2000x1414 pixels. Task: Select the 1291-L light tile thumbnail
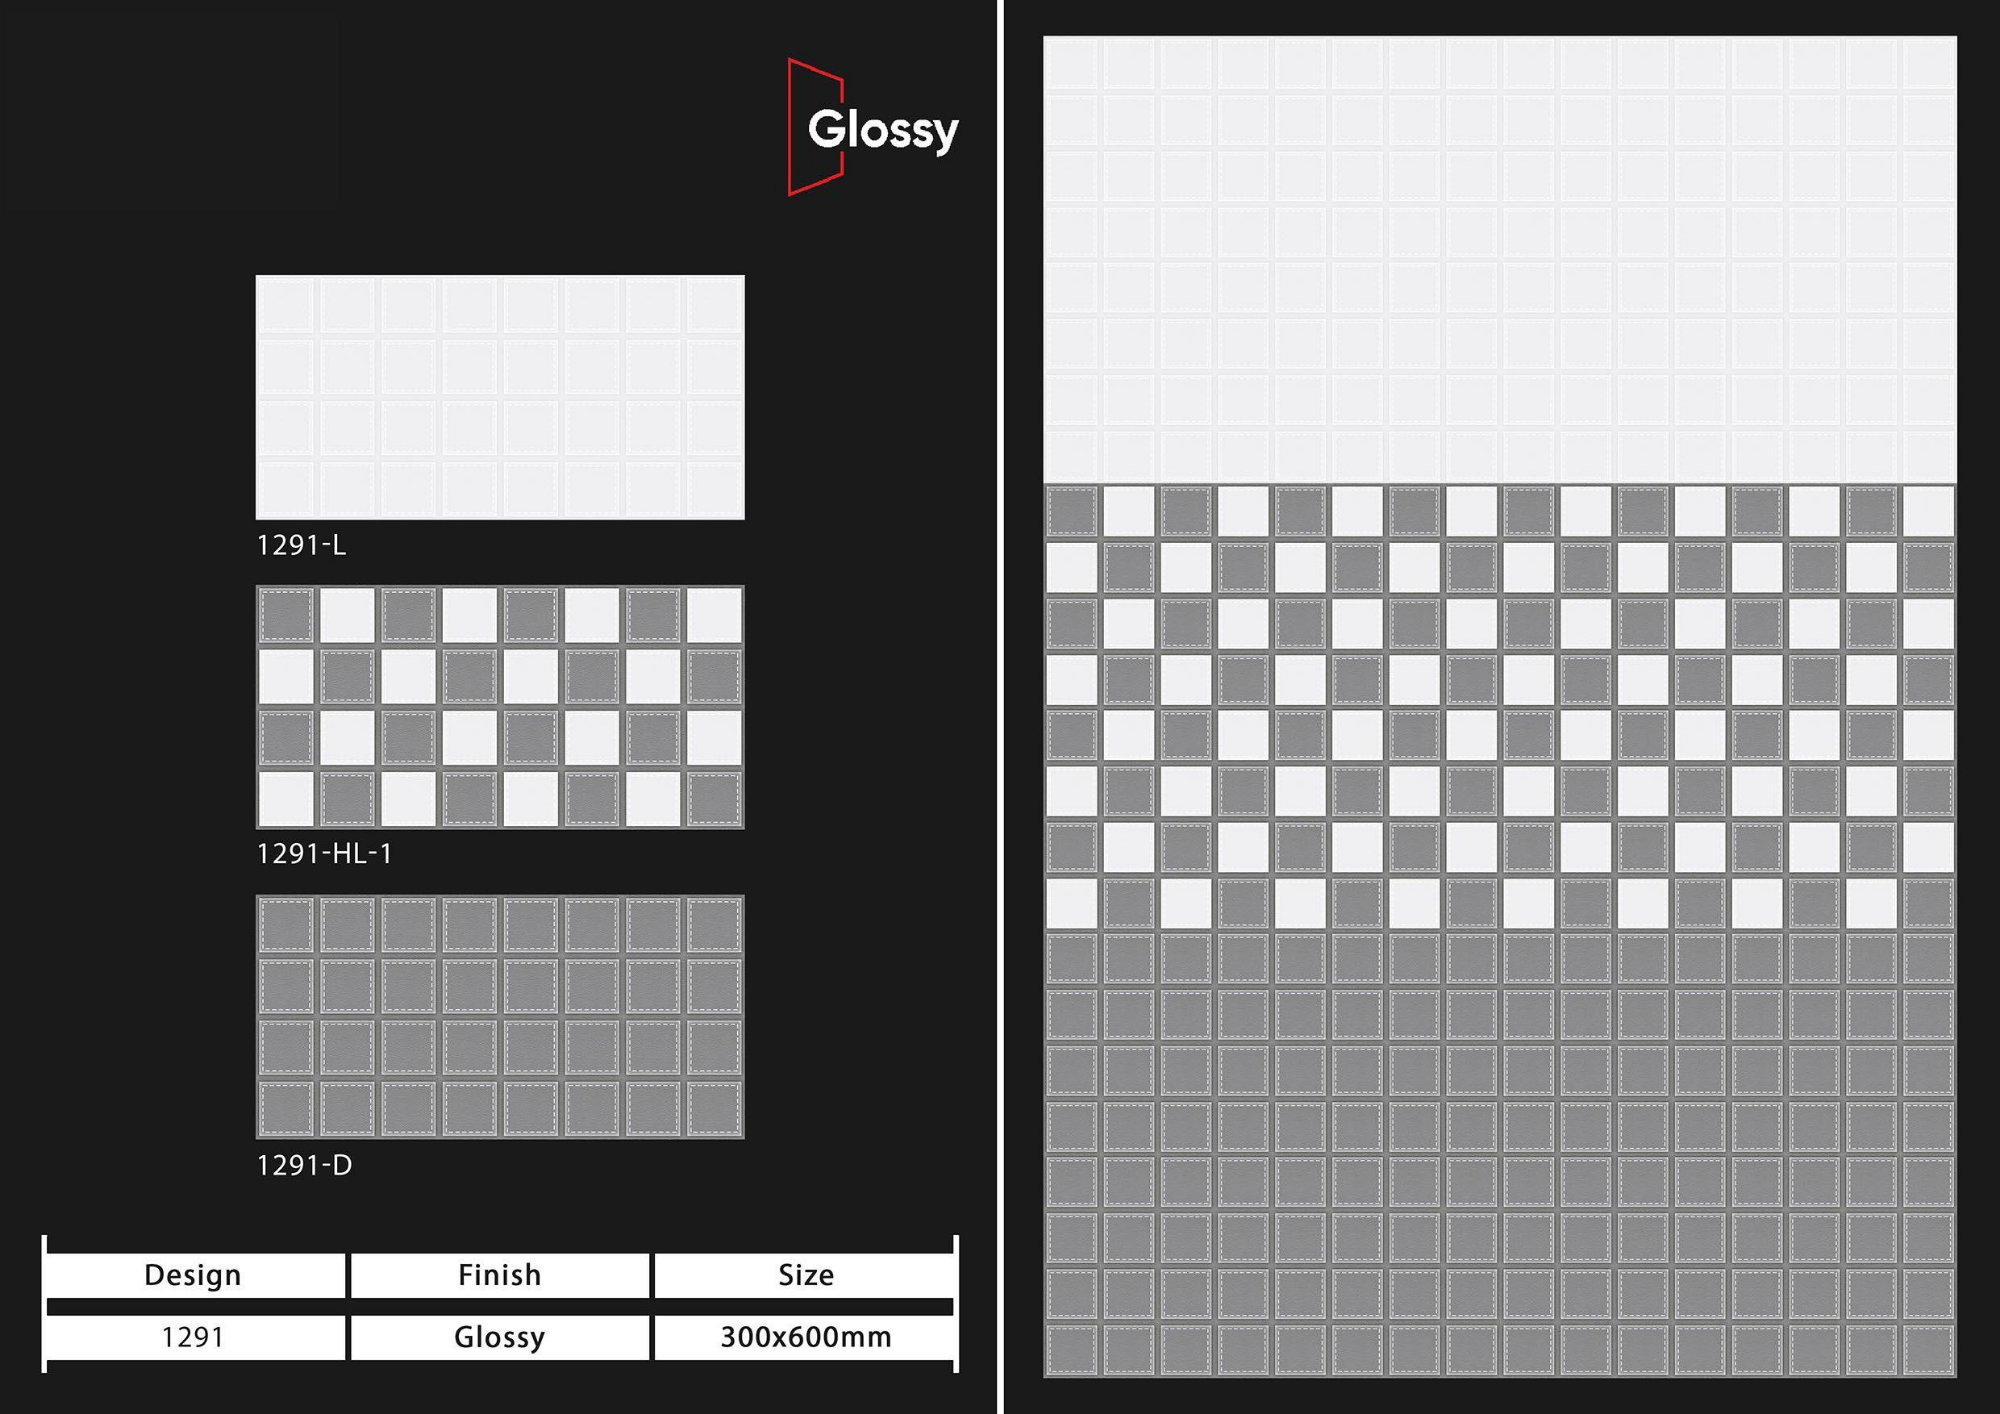click(x=500, y=397)
